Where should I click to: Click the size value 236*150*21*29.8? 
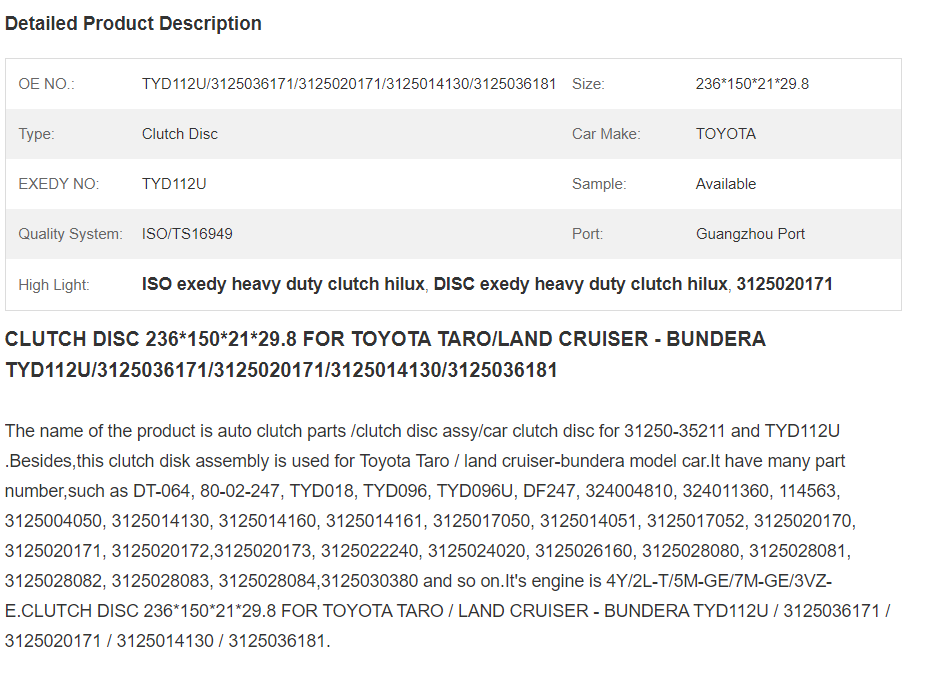coord(752,84)
